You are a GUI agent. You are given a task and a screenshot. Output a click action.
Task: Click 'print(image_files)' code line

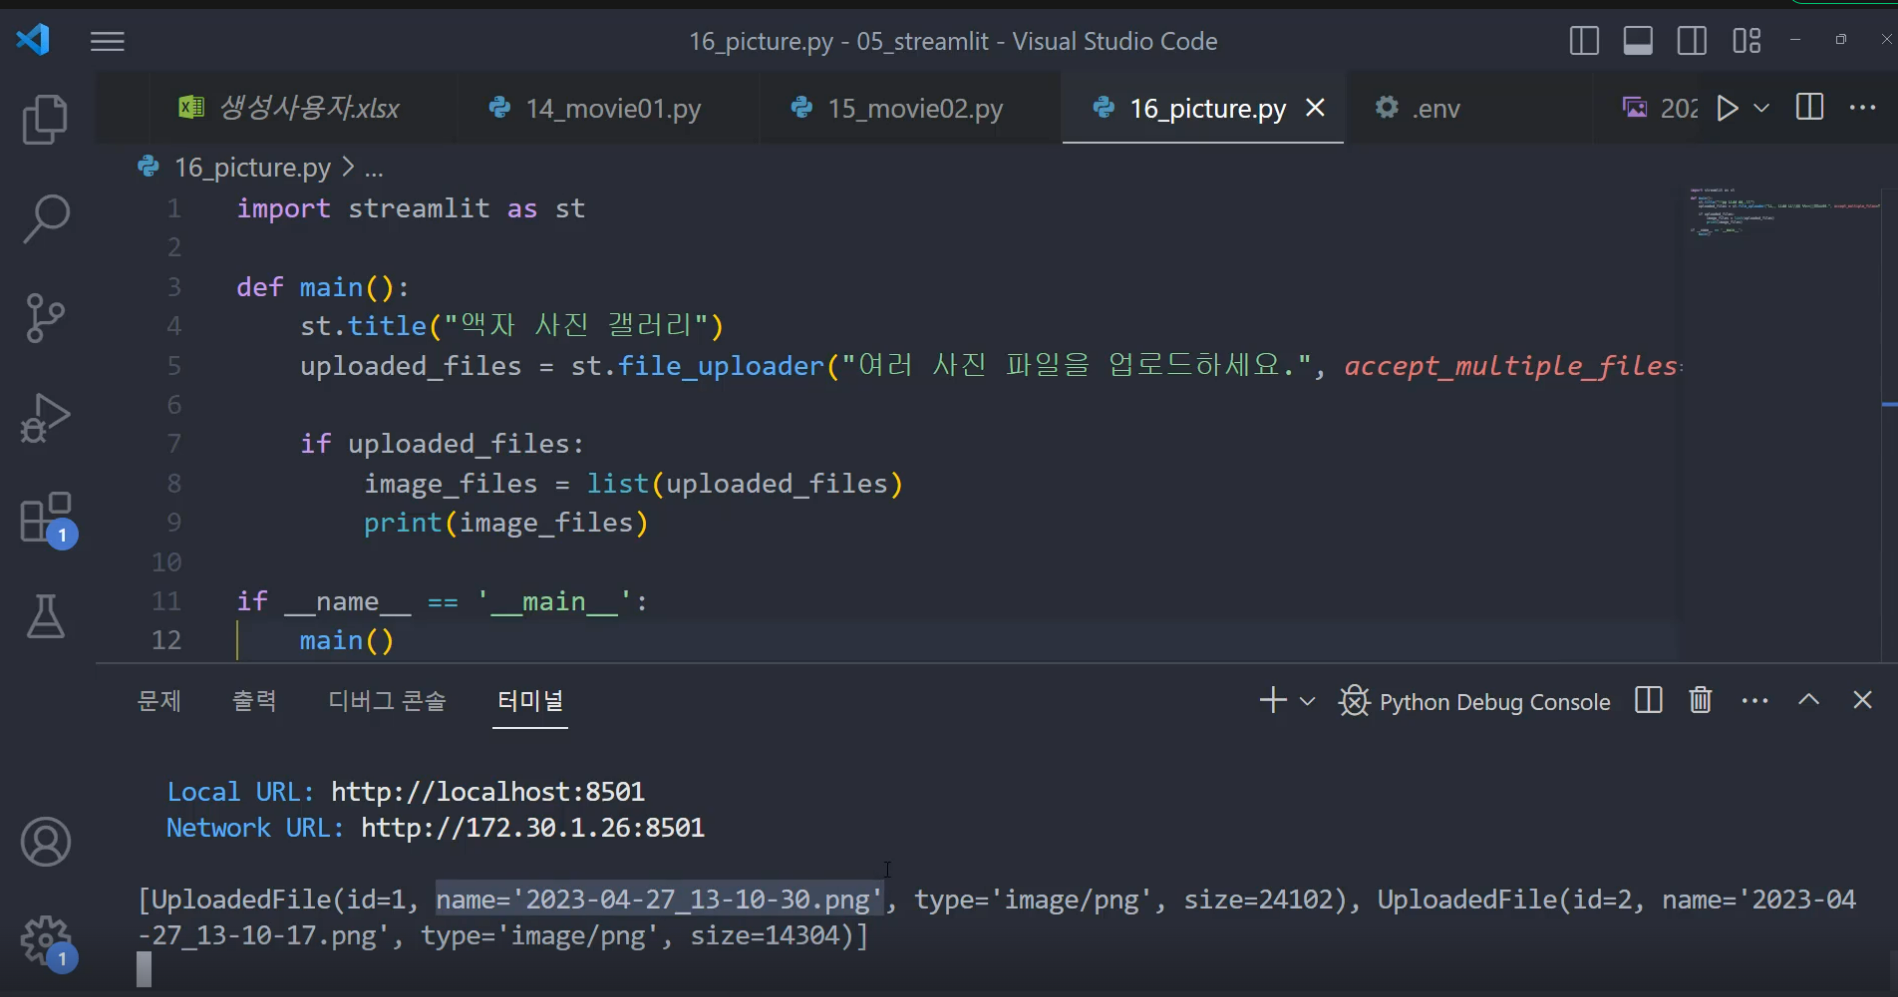point(506,523)
